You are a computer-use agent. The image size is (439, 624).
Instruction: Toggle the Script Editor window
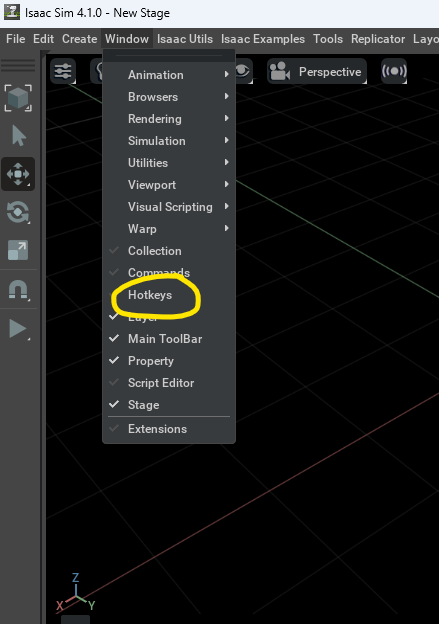(x=169, y=383)
